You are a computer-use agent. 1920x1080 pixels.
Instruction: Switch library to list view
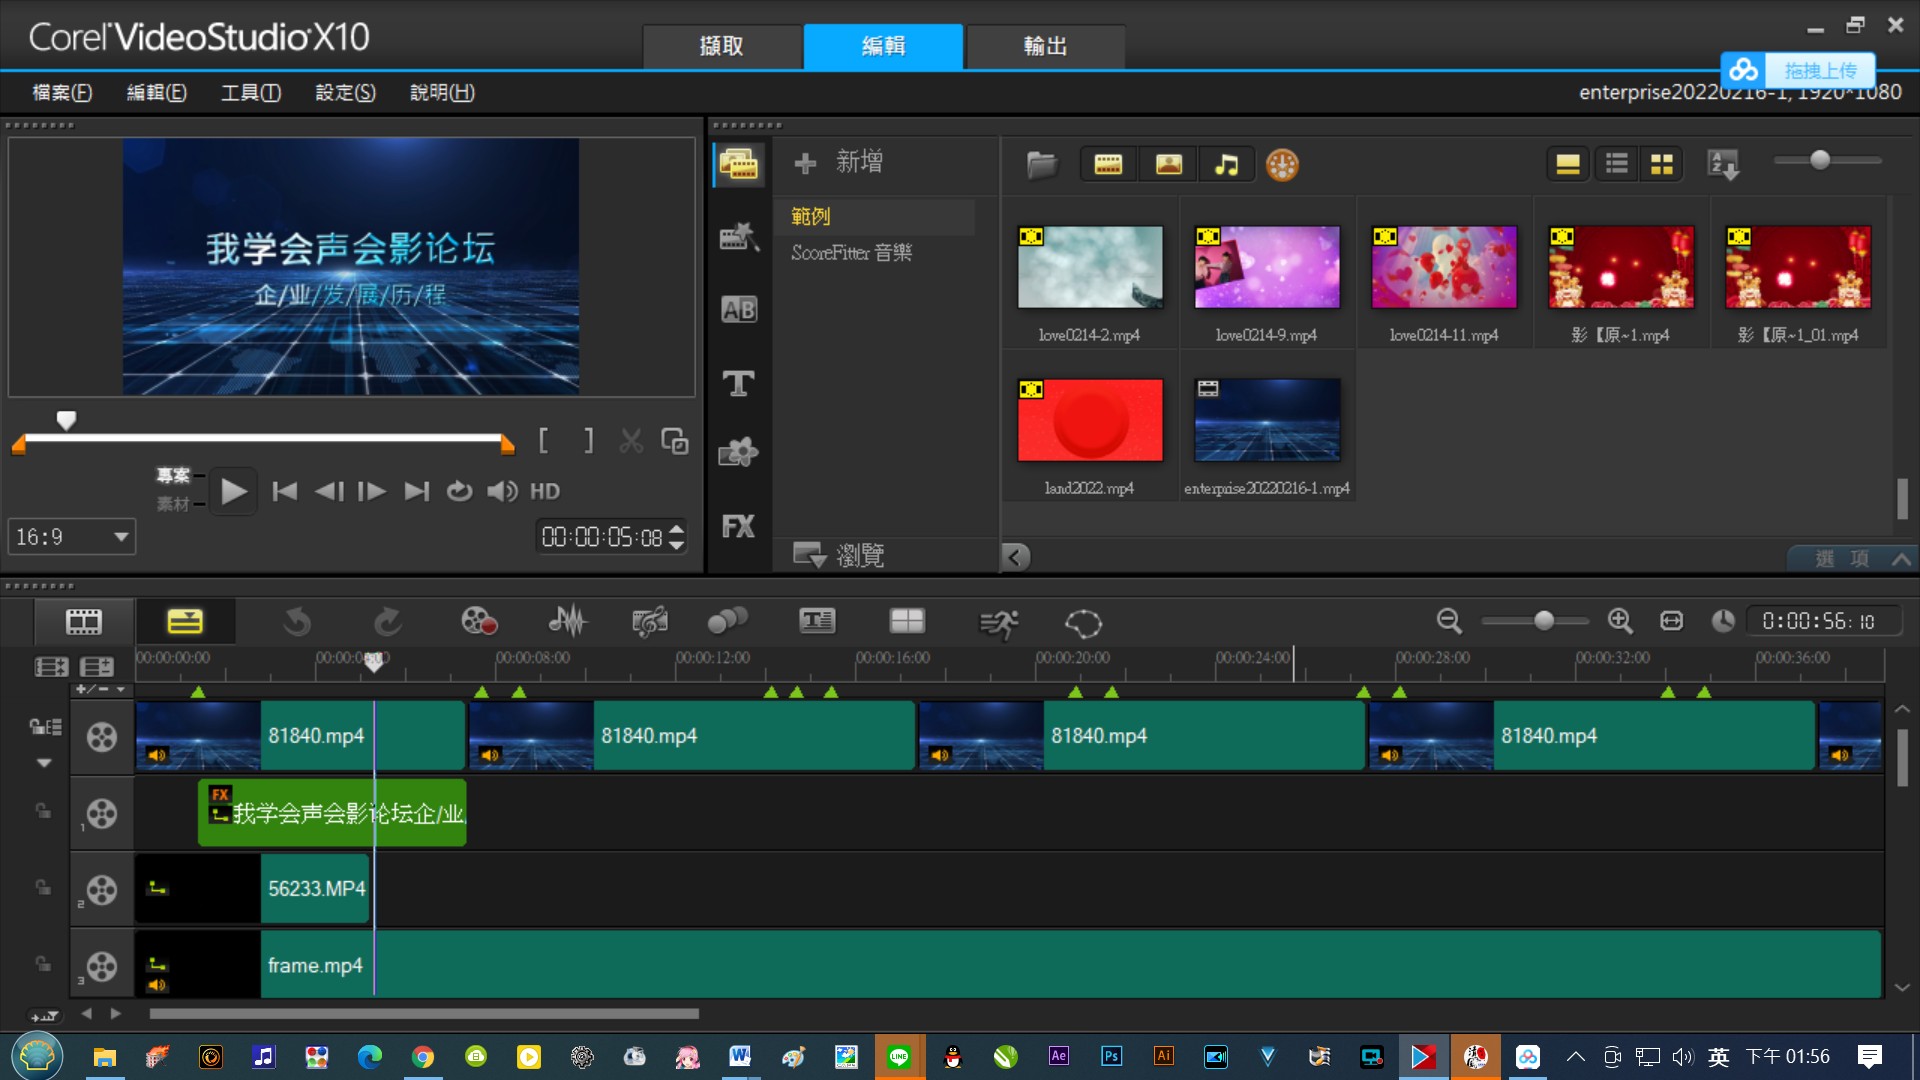click(1616, 164)
